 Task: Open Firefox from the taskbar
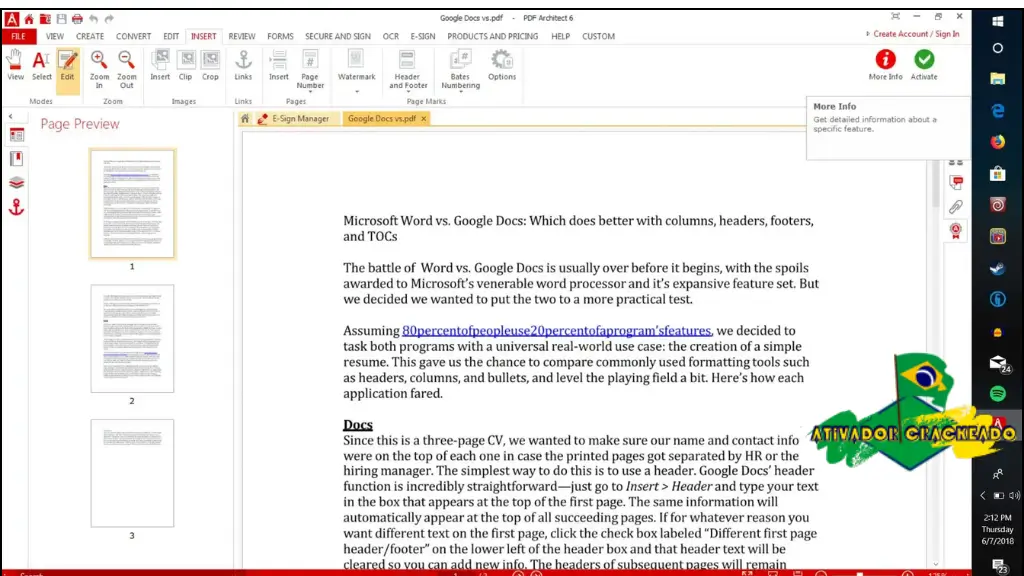point(998,142)
